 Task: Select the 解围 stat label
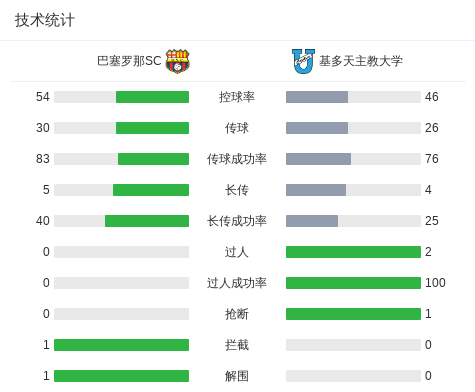tap(237, 376)
